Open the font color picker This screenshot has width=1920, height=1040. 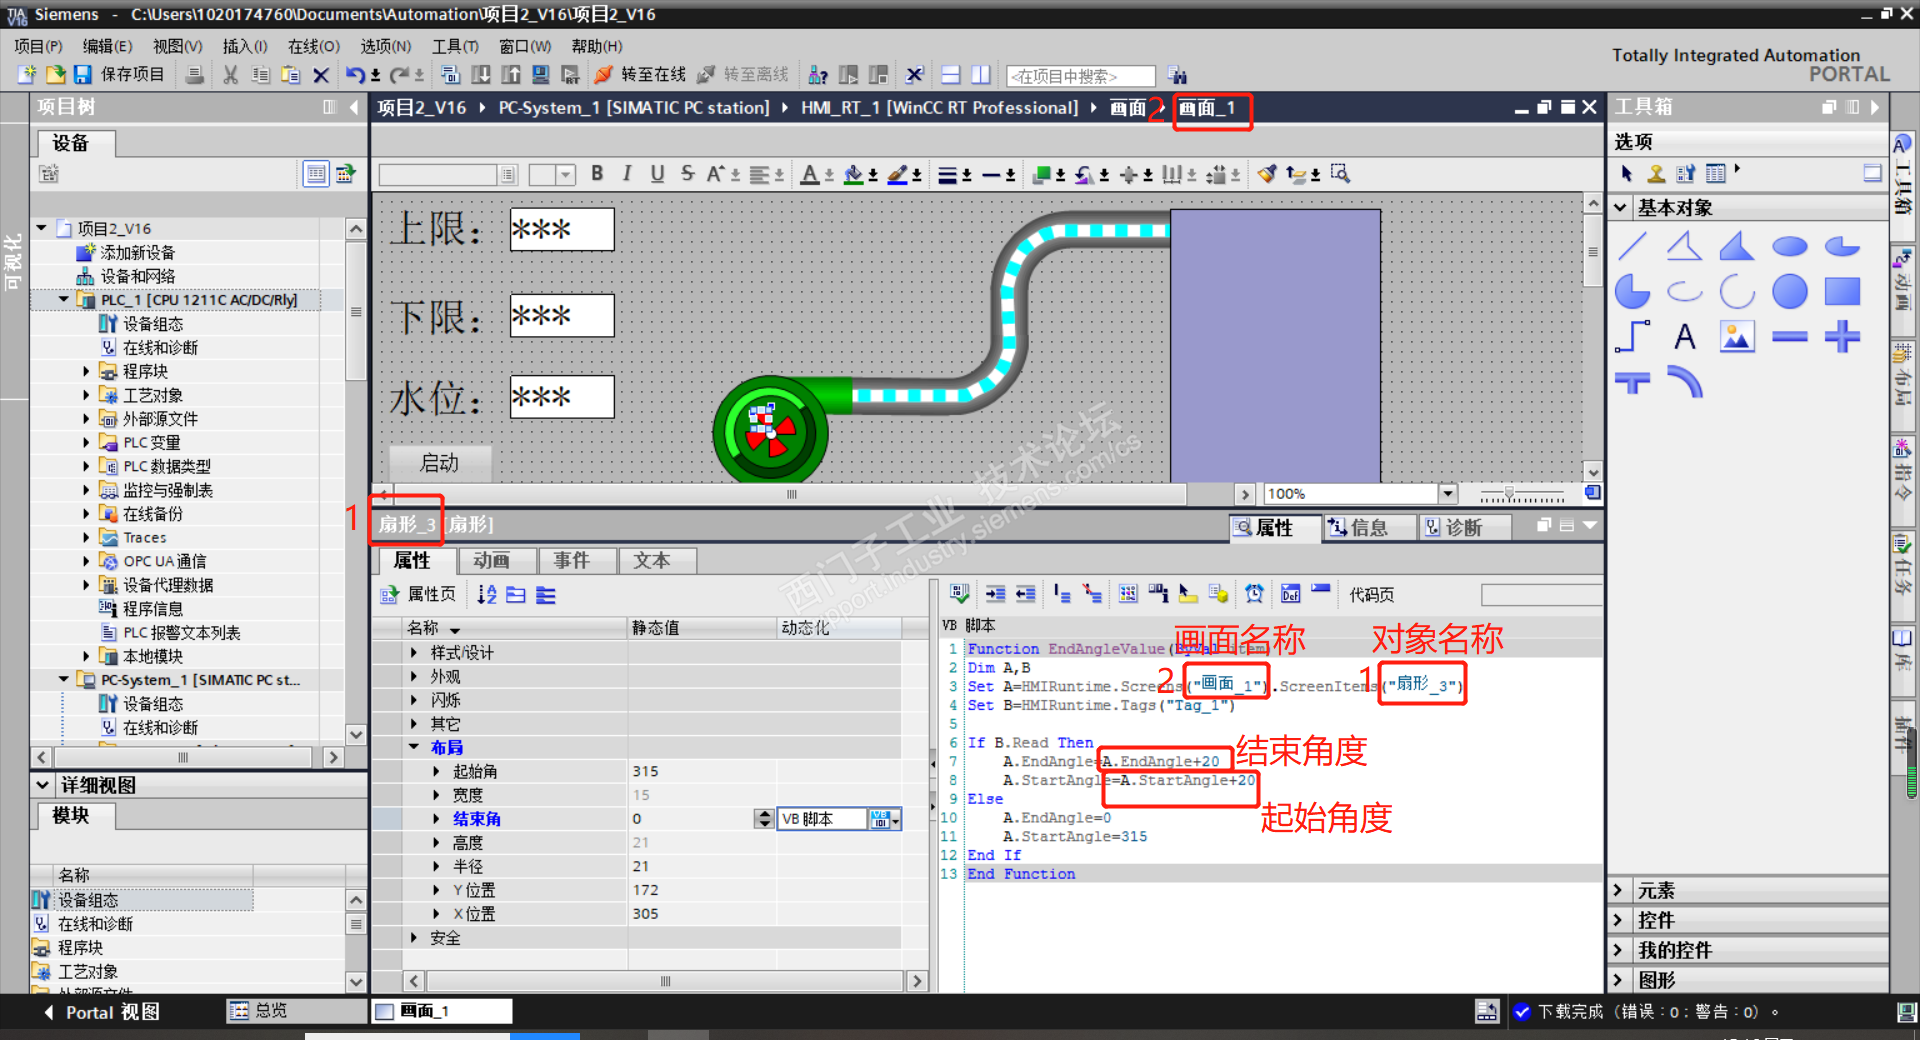coord(818,174)
